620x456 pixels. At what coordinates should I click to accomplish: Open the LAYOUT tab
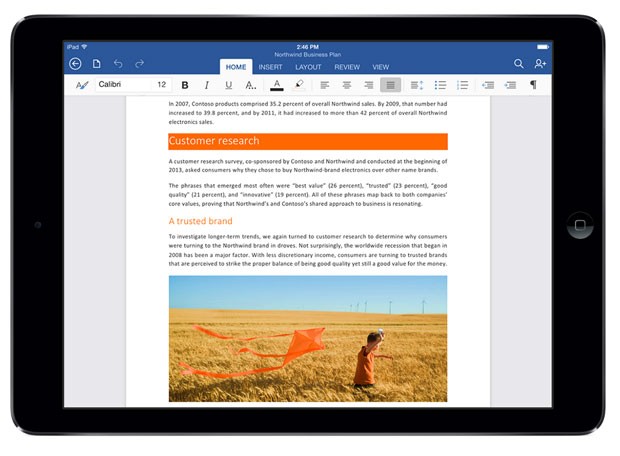pos(308,67)
